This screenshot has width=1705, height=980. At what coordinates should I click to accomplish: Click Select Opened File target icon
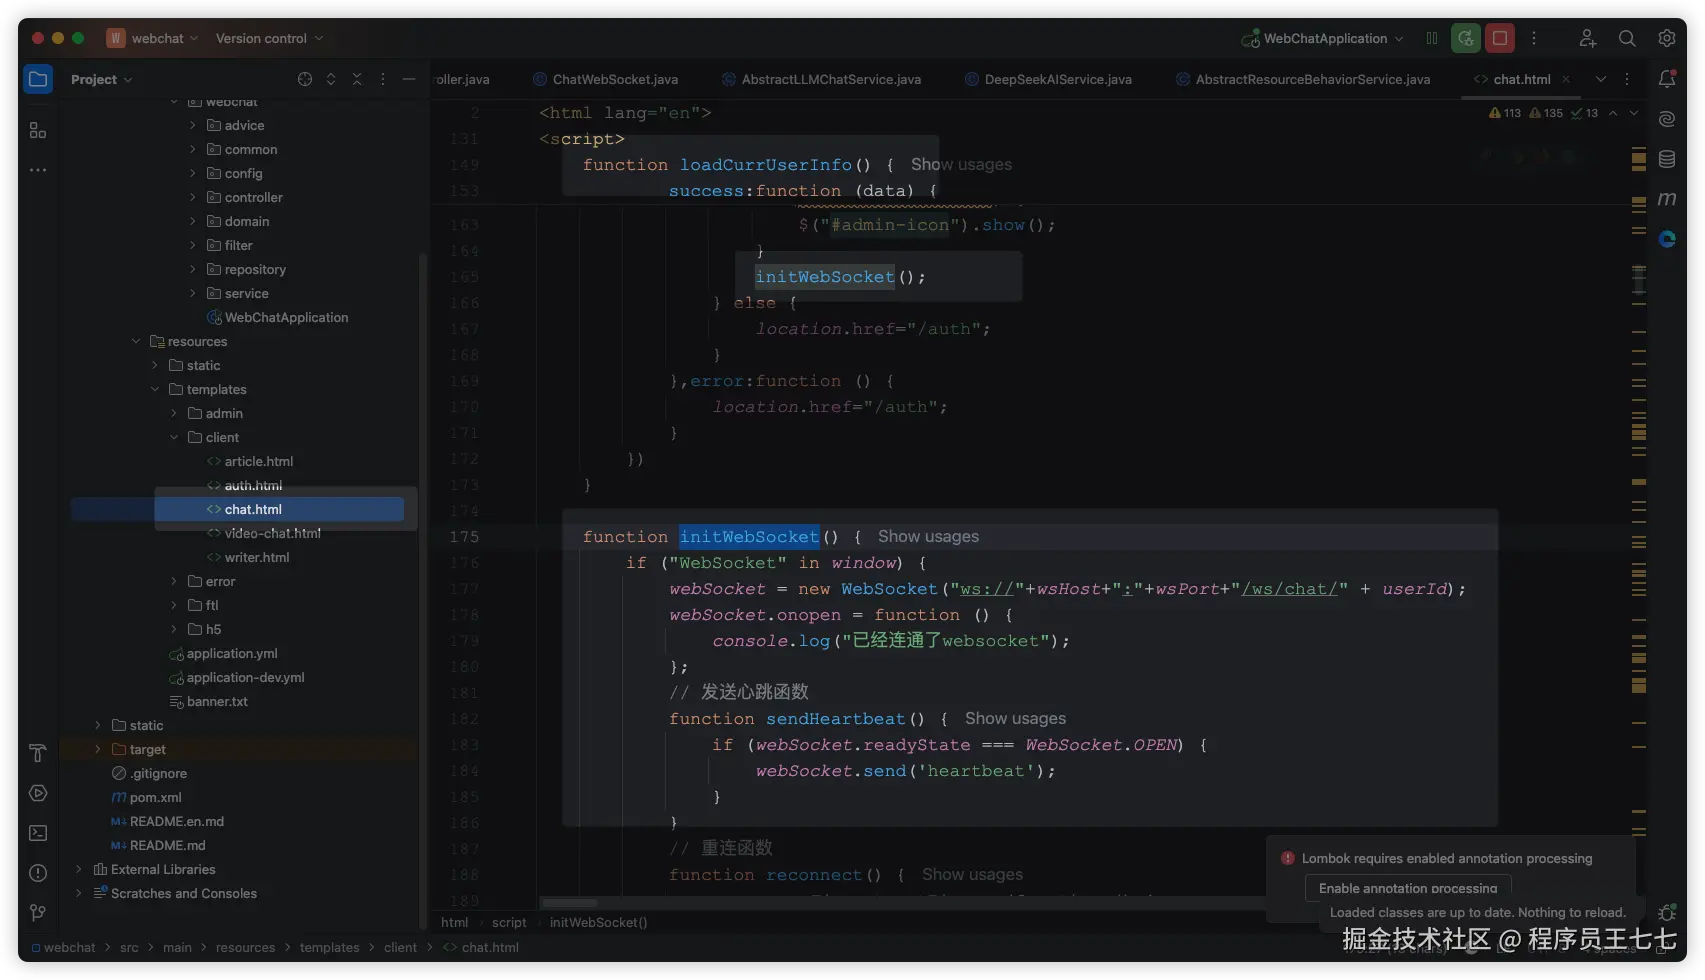click(305, 80)
